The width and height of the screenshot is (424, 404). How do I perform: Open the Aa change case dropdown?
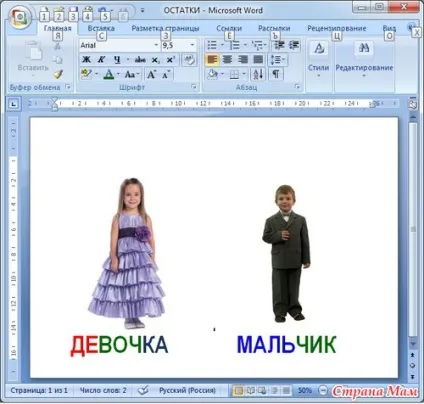pos(132,74)
